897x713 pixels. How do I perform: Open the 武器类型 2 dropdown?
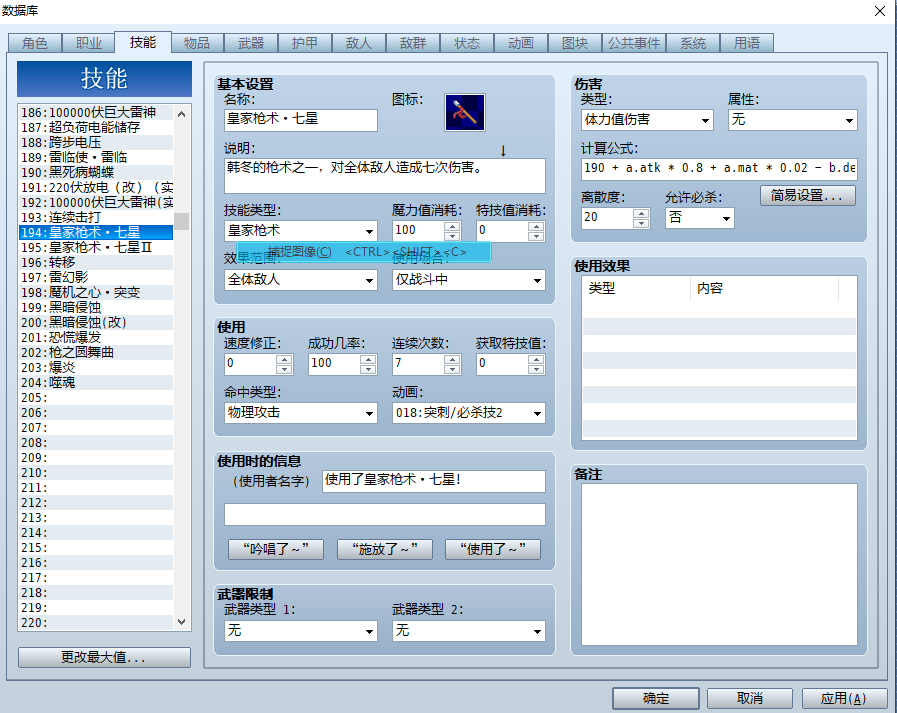point(469,631)
